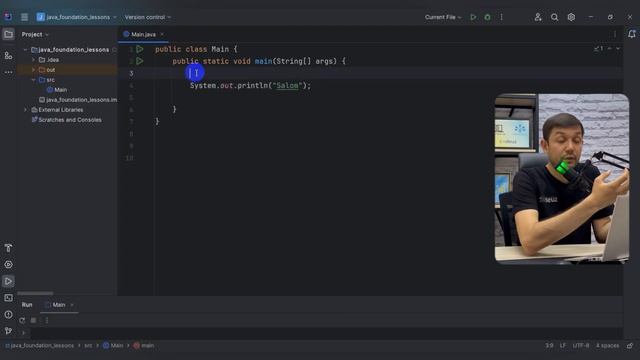640x360 pixels.
Task: Select the out folder row
Action: click(x=67, y=70)
